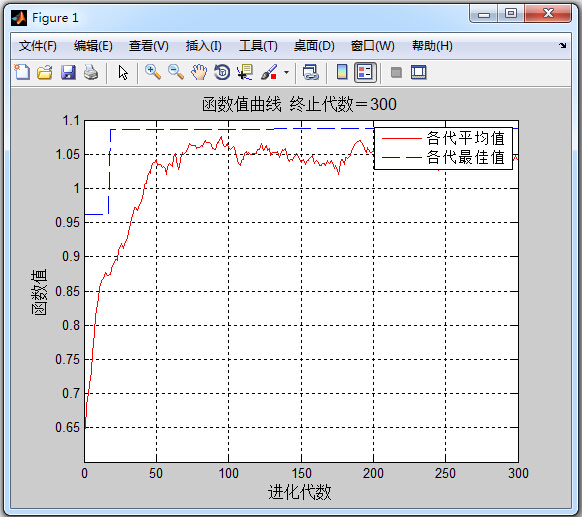Select the Edit Plot arrow tool
Screen dimensions: 582x517
click(123, 72)
